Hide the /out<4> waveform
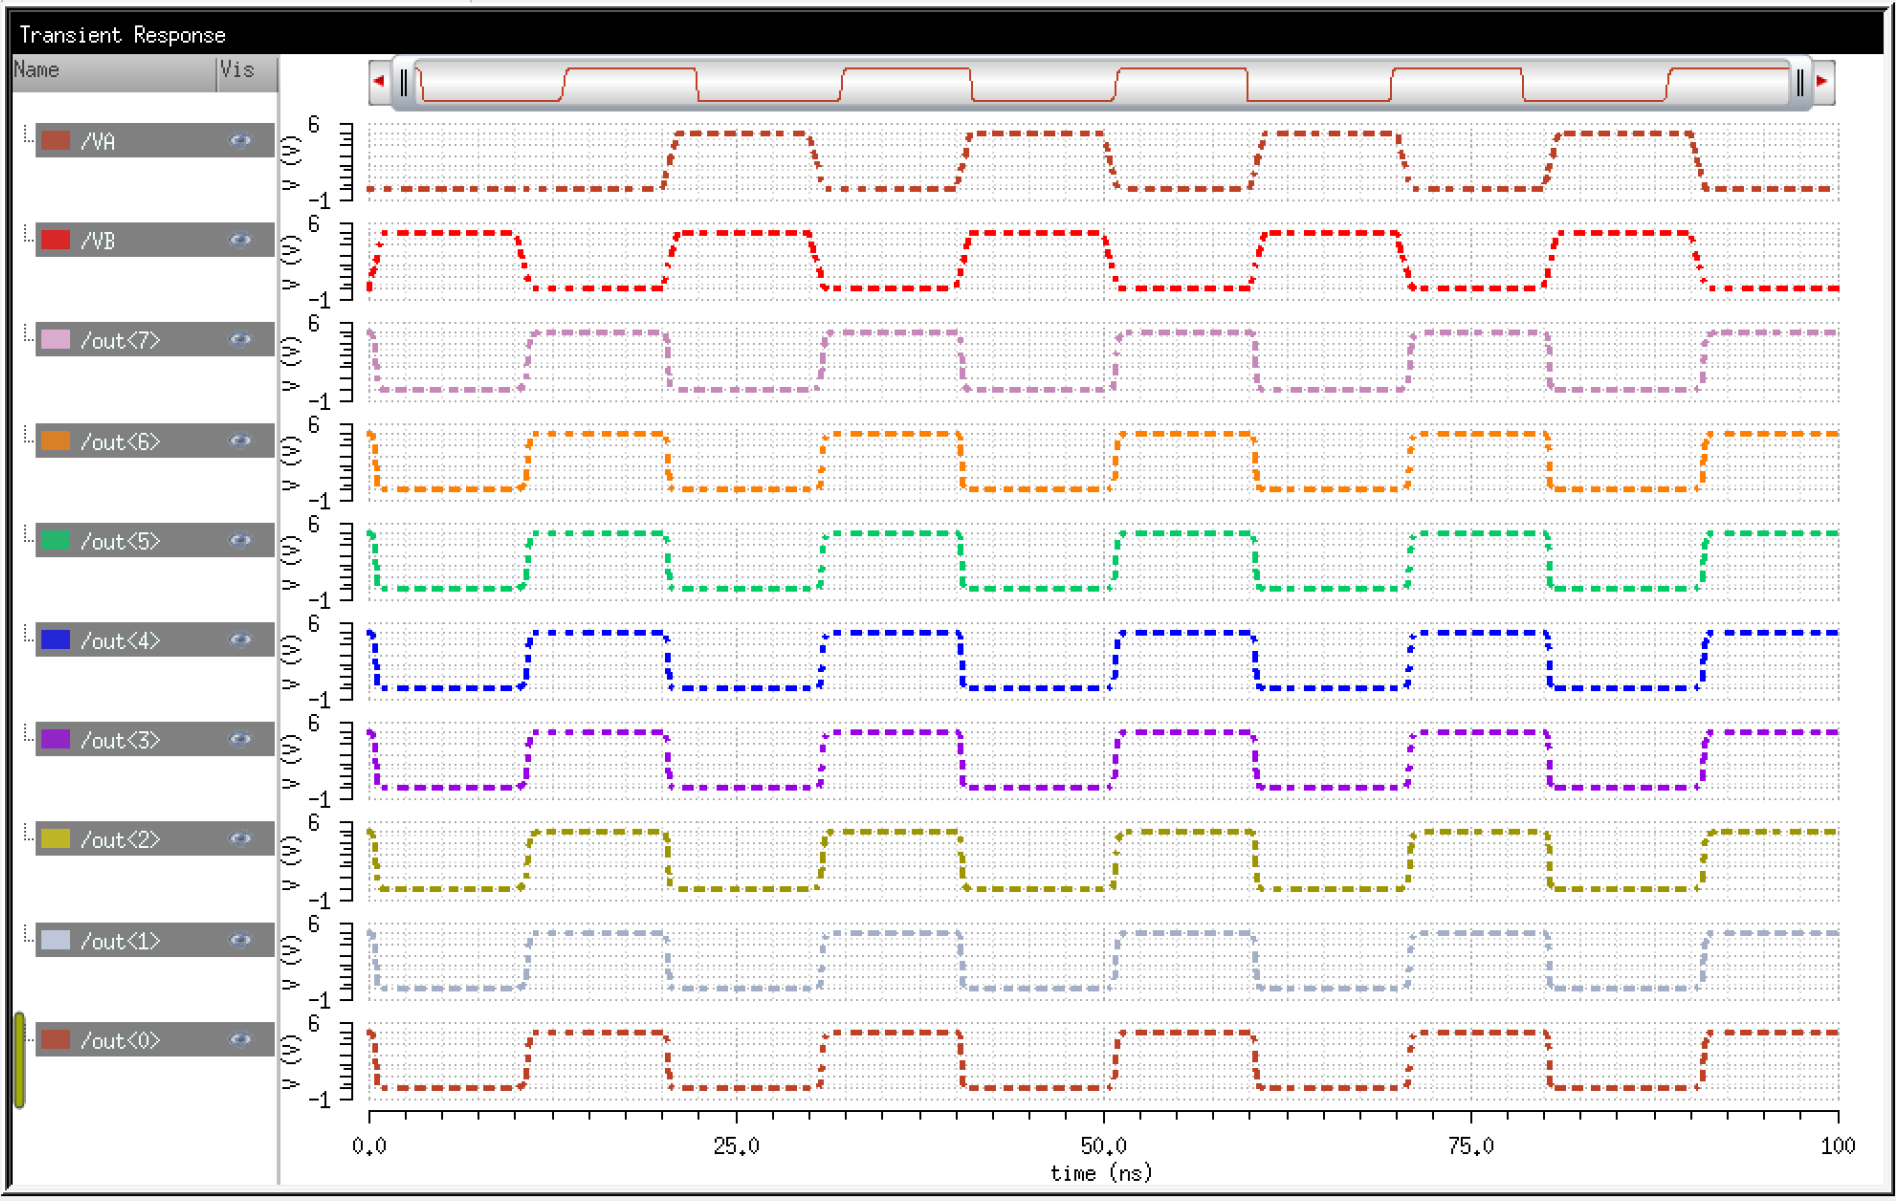Viewport: 1896px width, 1201px height. 240,640
